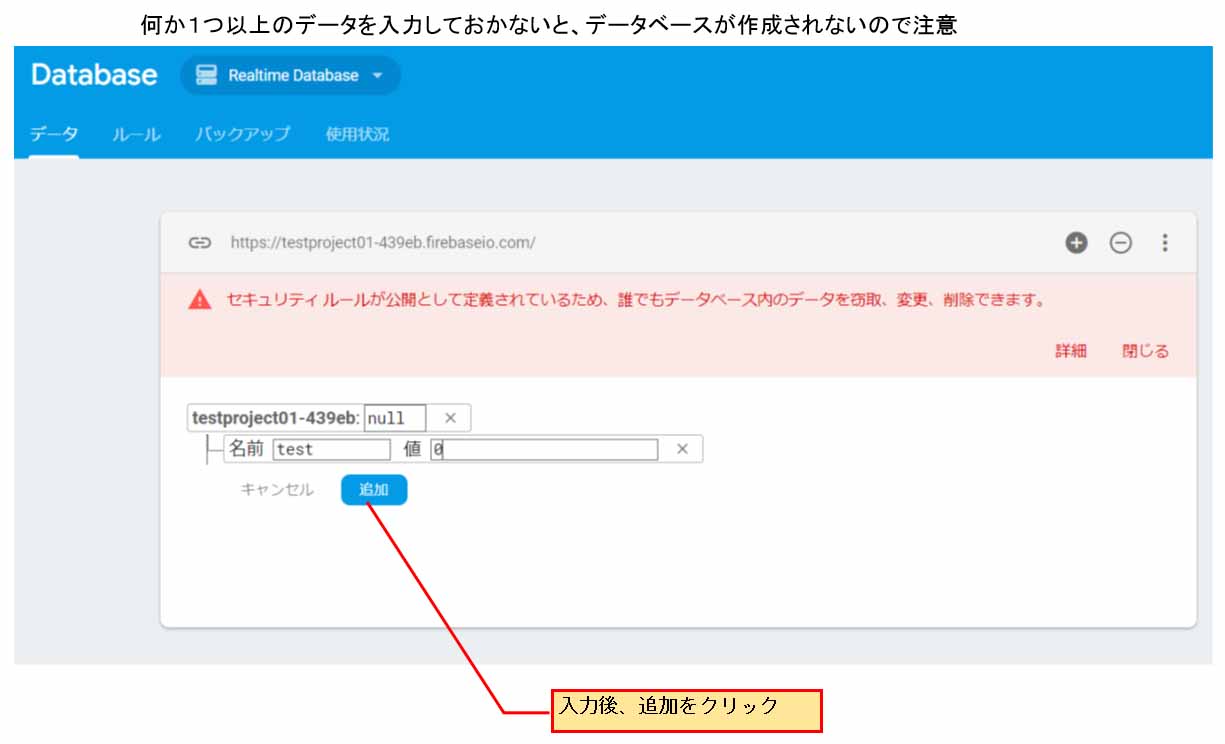The width and height of the screenshot is (1225, 744).
Task: Open the three-dot more options menu
Action: point(1164,243)
